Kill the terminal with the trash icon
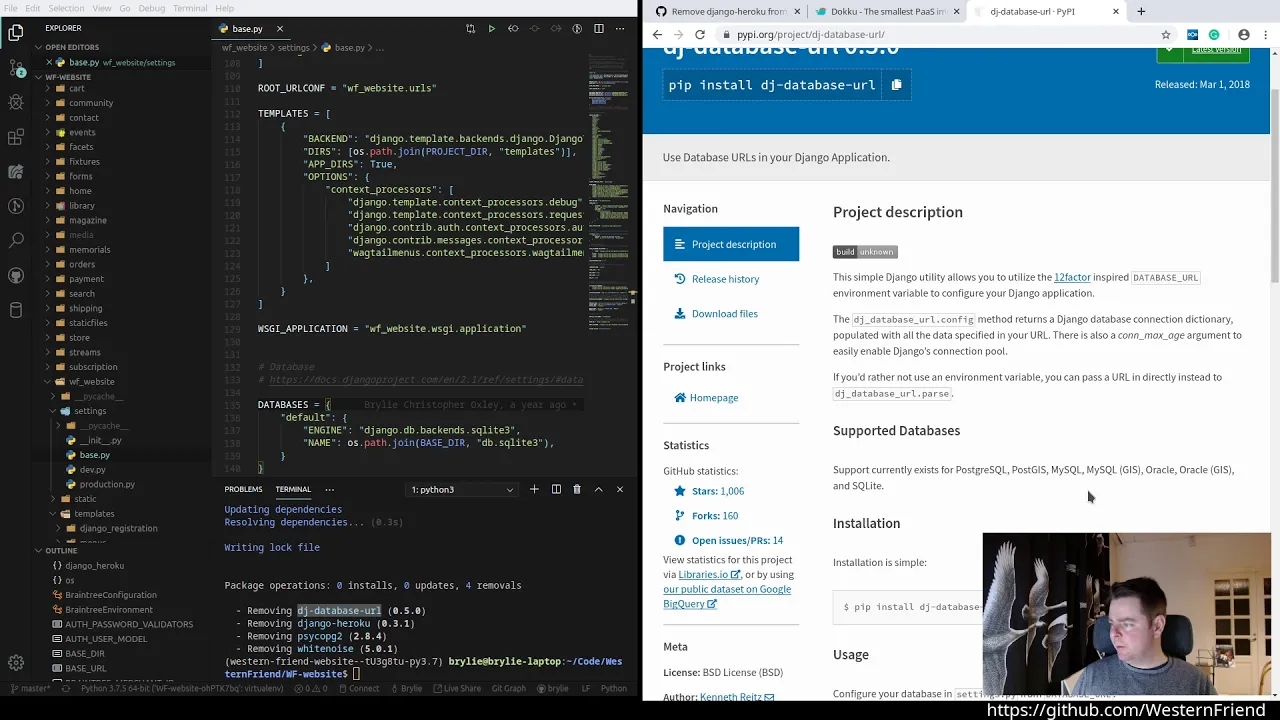The width and height of the screenshot is (1280, 720). tap(577, 489)
